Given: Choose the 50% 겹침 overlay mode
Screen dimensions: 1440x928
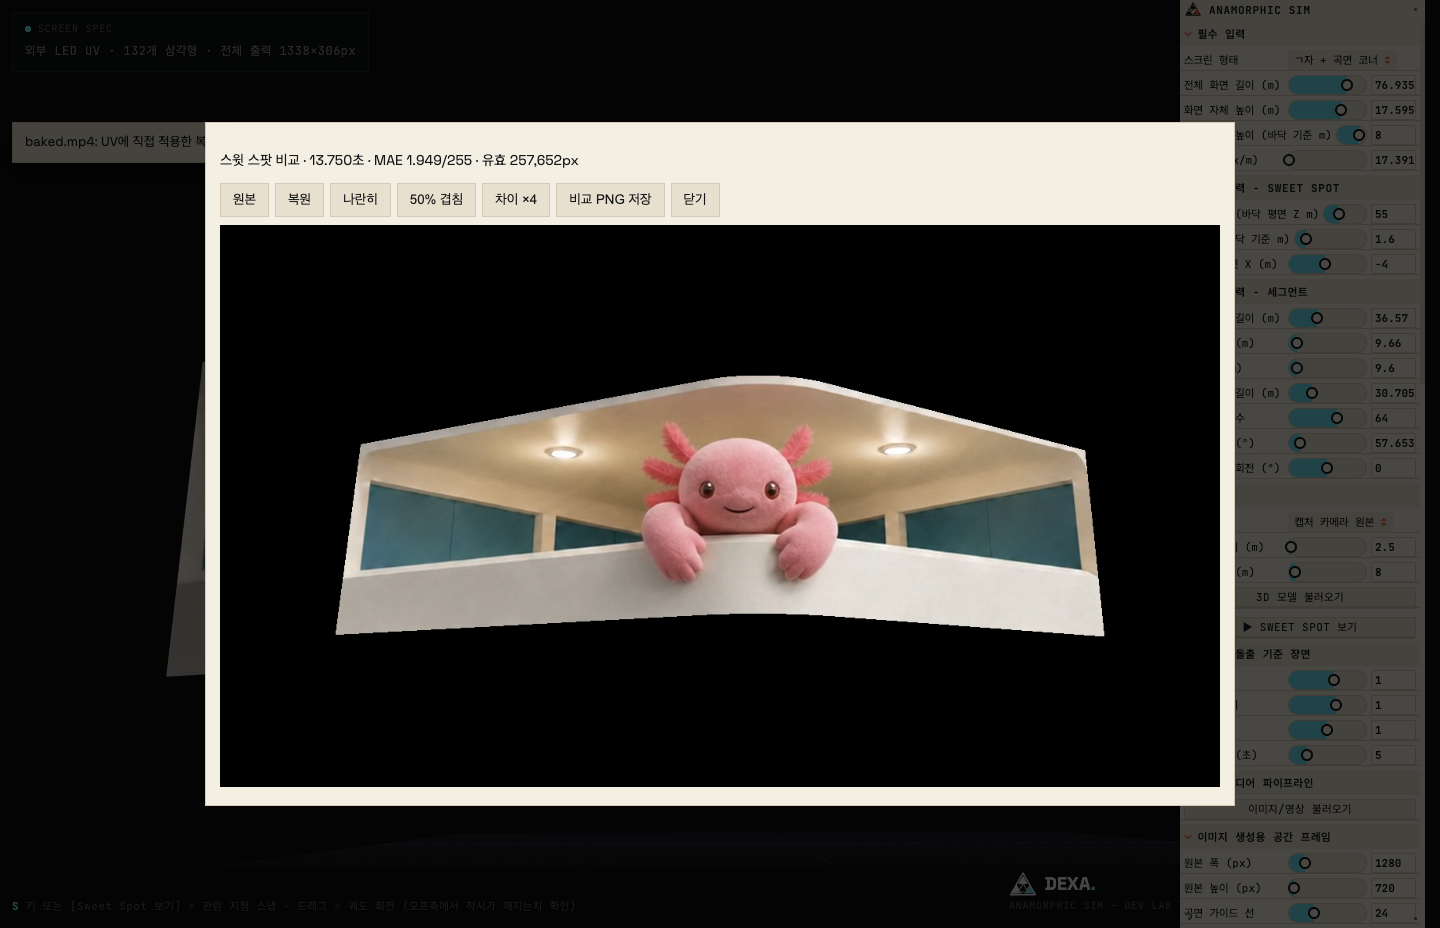Looking at the screenshot, I should click(436, 199).
